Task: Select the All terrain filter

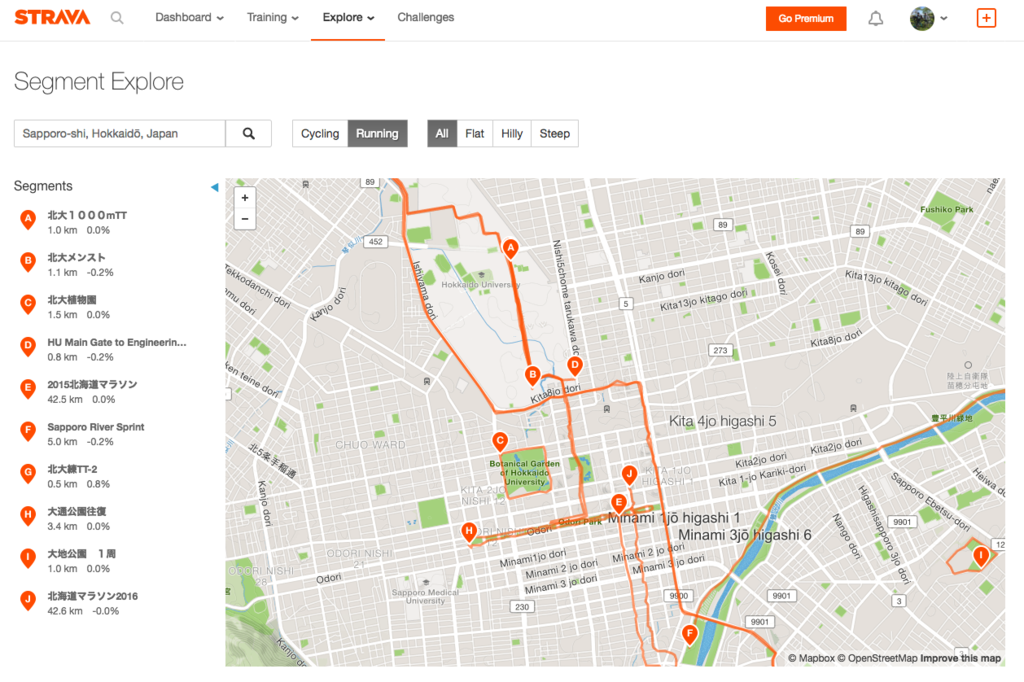Action: pos(442,133)
